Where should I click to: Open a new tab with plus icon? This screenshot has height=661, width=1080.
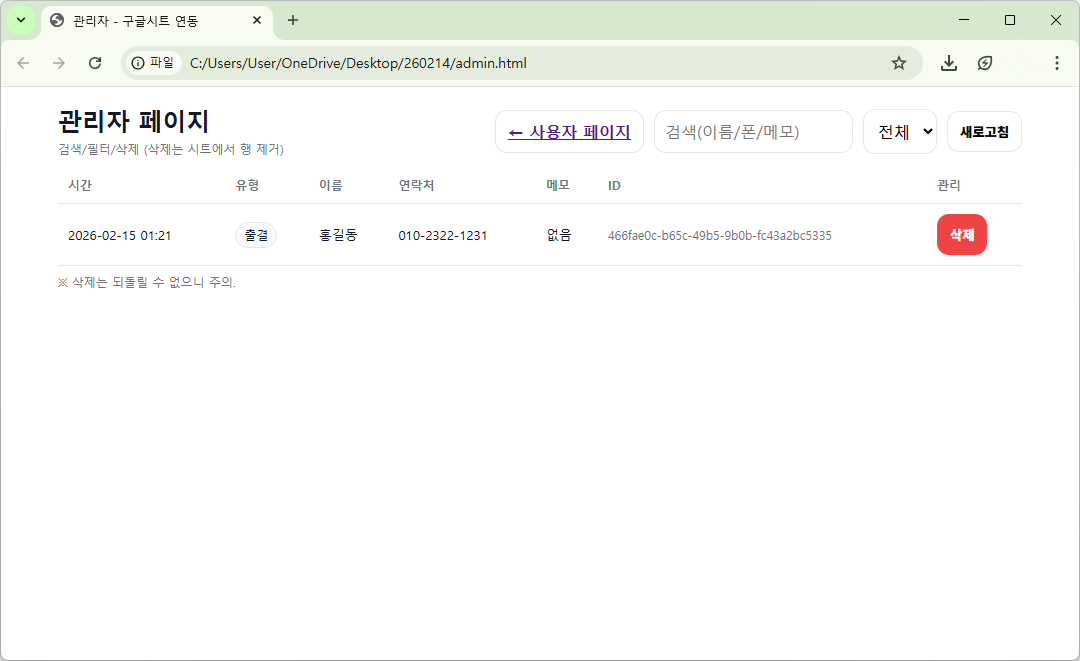pos(293,20)
